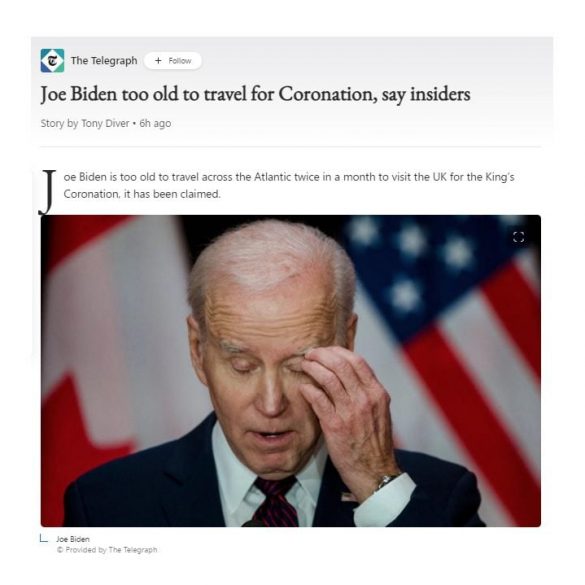Click the caption corner bracket icon
Image resolution: width=585 pixels, height=585 pixels.
tap(44, 538)
